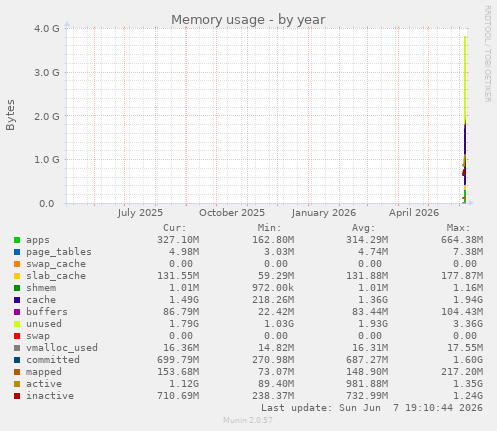This screenshot has height=431, width=497.
Task: Click the shmem min value 972.00k
Action: click(273, 288)
